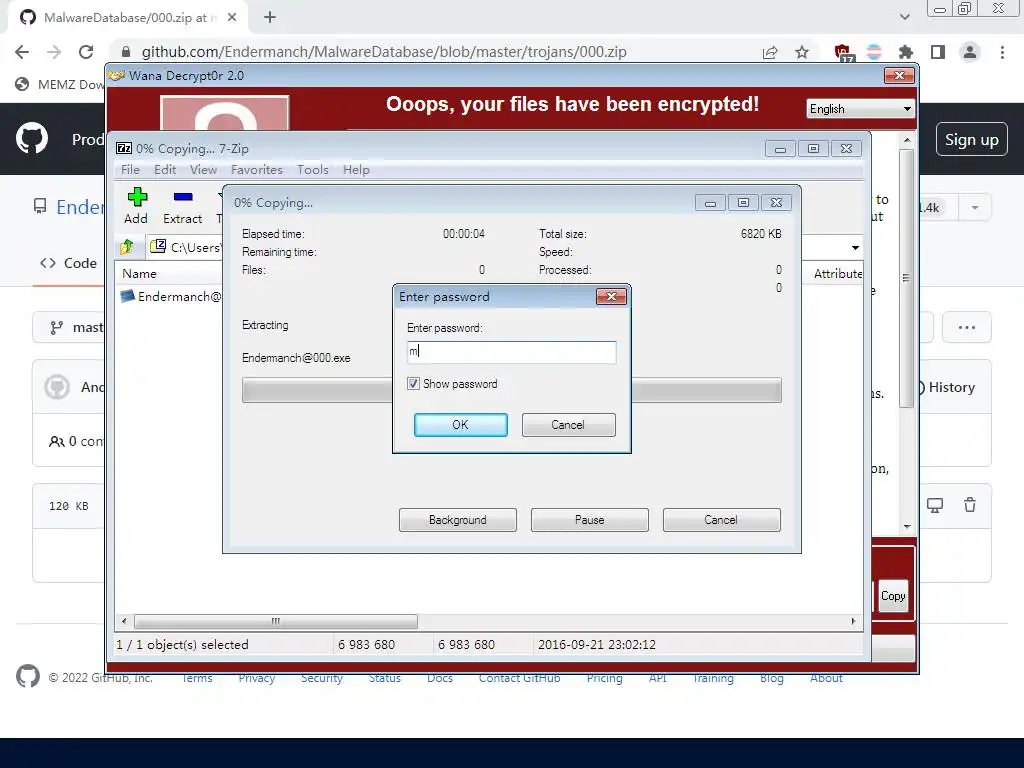Expand the 7-Zip address path dropdown
Image resolution: width=1024 pixels, height=768 pixels.
coord(855,248)
